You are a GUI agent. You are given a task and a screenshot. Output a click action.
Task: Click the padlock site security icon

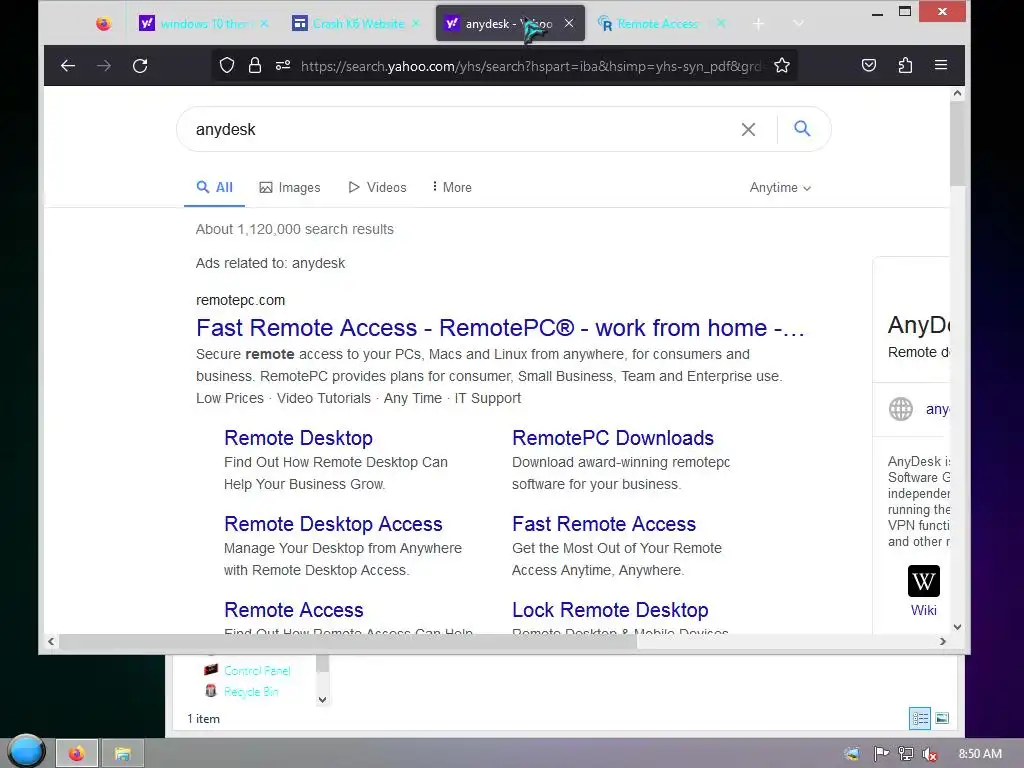[255, 65]
